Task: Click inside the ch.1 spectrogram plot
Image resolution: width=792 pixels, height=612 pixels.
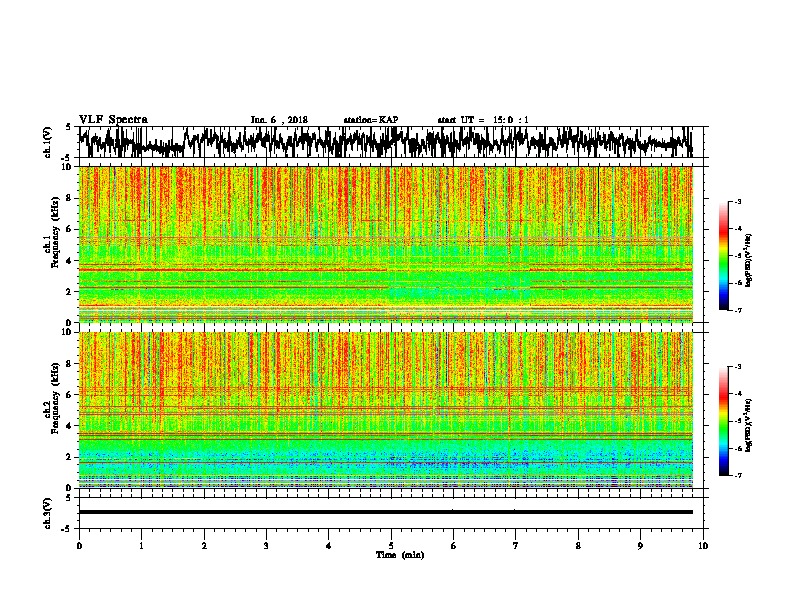Action: tap(385, 244)
